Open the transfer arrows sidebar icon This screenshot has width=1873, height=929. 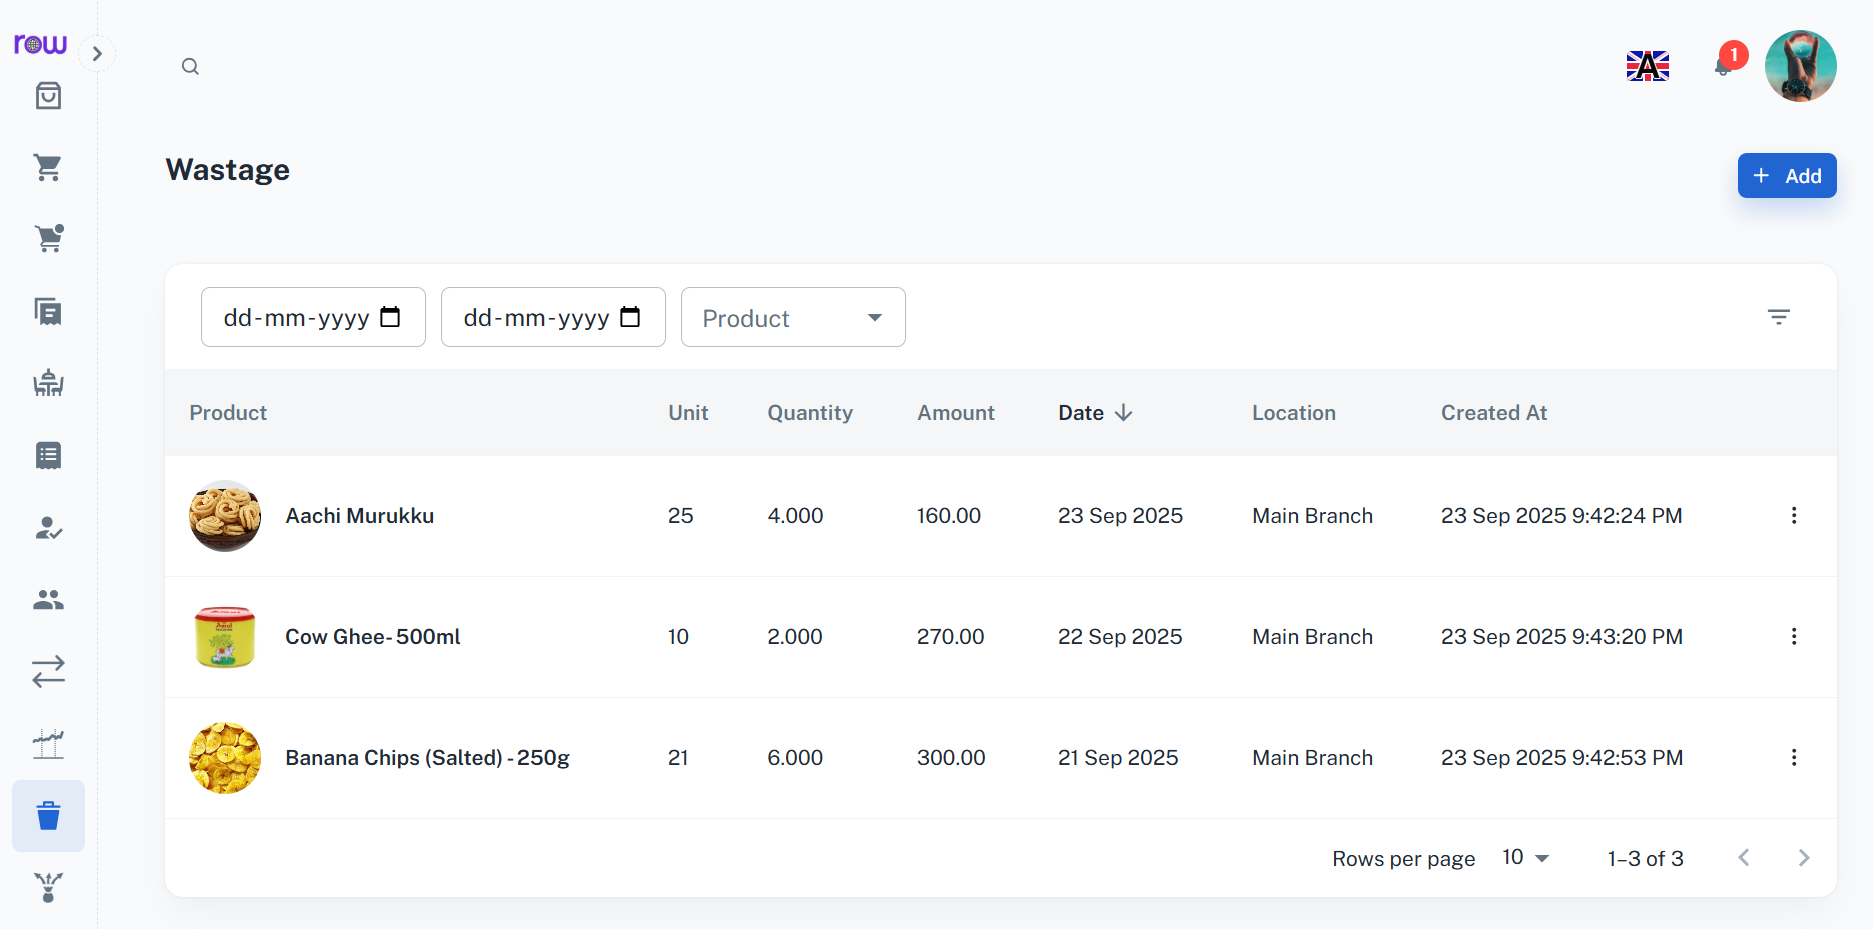point(48,671)
